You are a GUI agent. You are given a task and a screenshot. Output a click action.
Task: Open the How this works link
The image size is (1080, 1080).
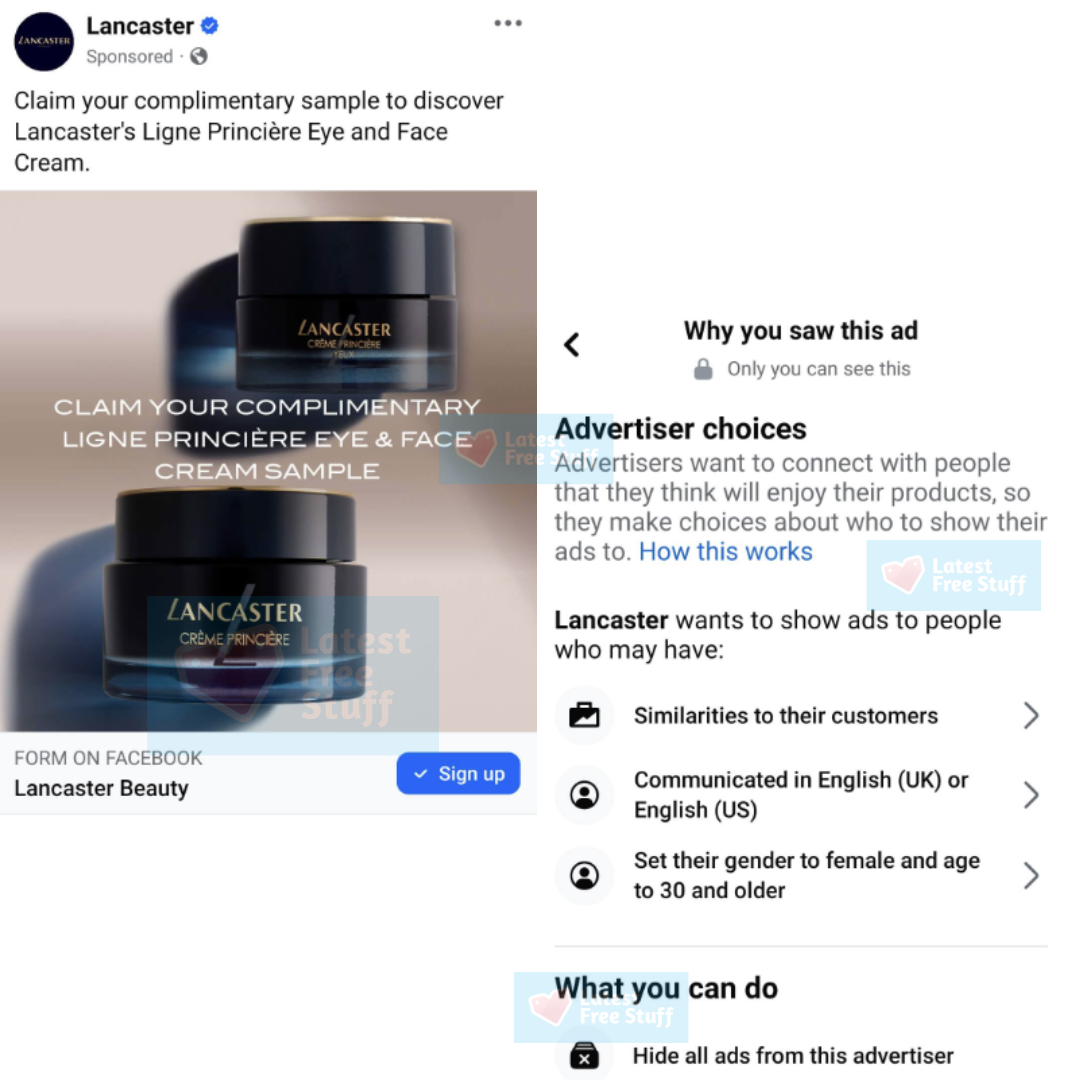pyautogui.click(x=725, y=552)
